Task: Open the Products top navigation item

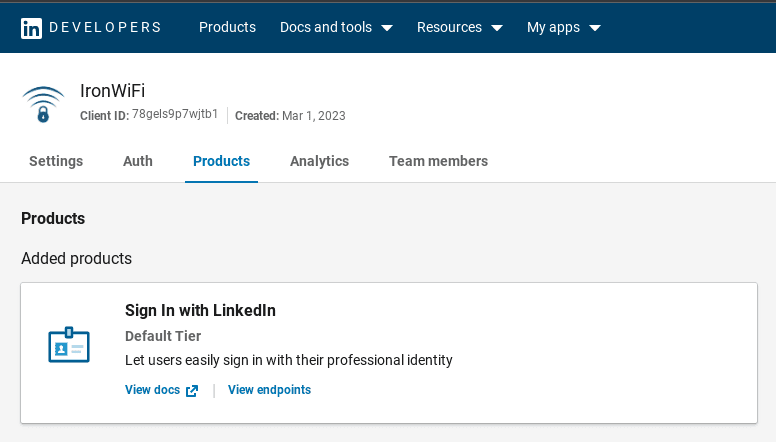Action: (227, 27)
